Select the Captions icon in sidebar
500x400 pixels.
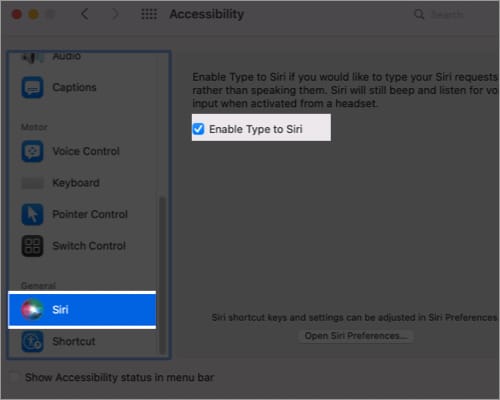[32, 87]
